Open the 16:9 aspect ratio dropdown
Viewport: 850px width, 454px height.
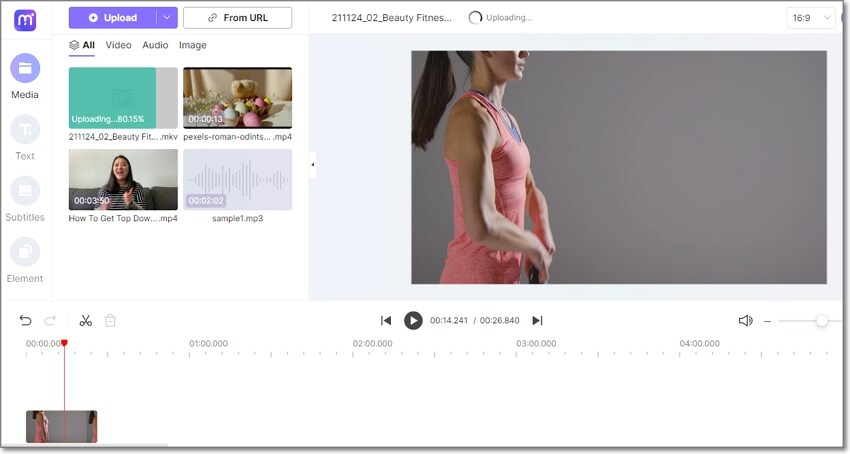coord(810,18)
